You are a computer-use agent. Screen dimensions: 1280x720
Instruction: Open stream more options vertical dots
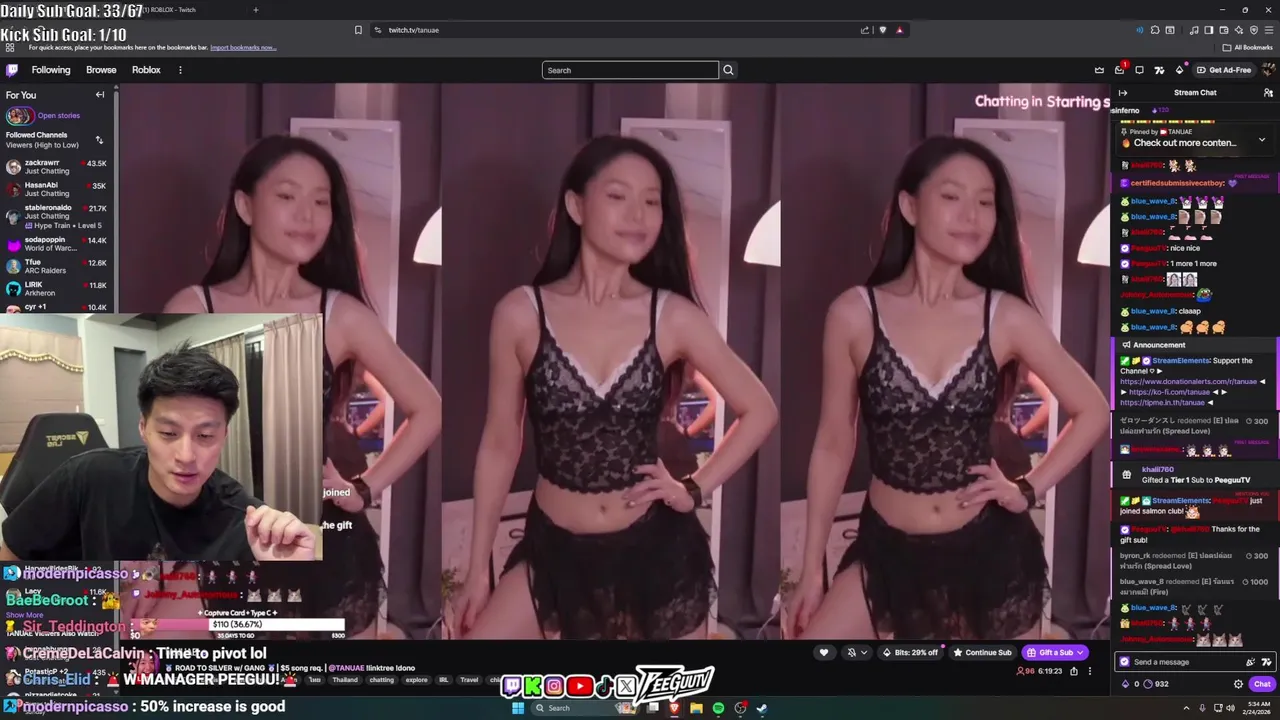point(1090,671)
